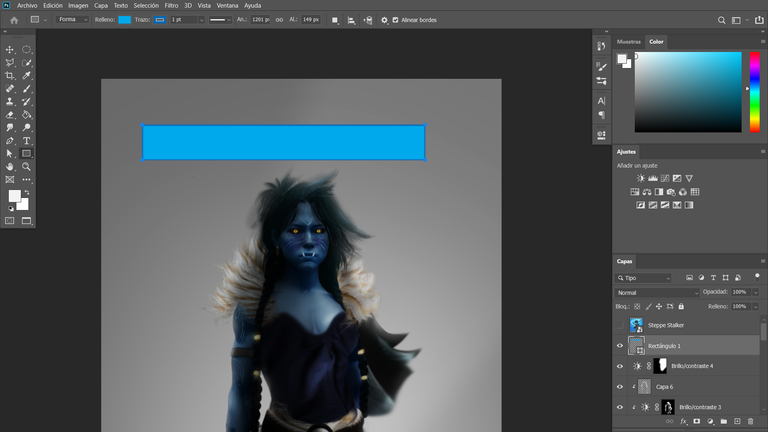
Task: Select the Horizontal Type tool
Action: coord(26,141)
